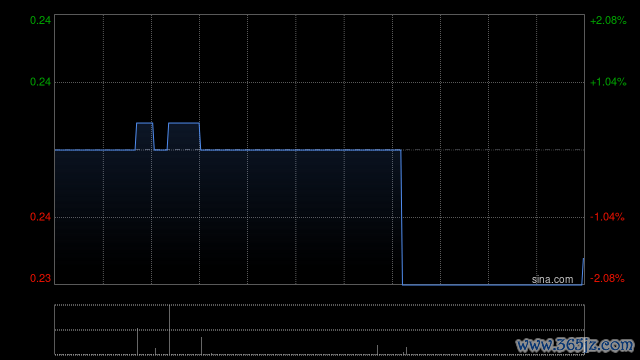Select the red 0.24 price label

[x=40, y=217]
